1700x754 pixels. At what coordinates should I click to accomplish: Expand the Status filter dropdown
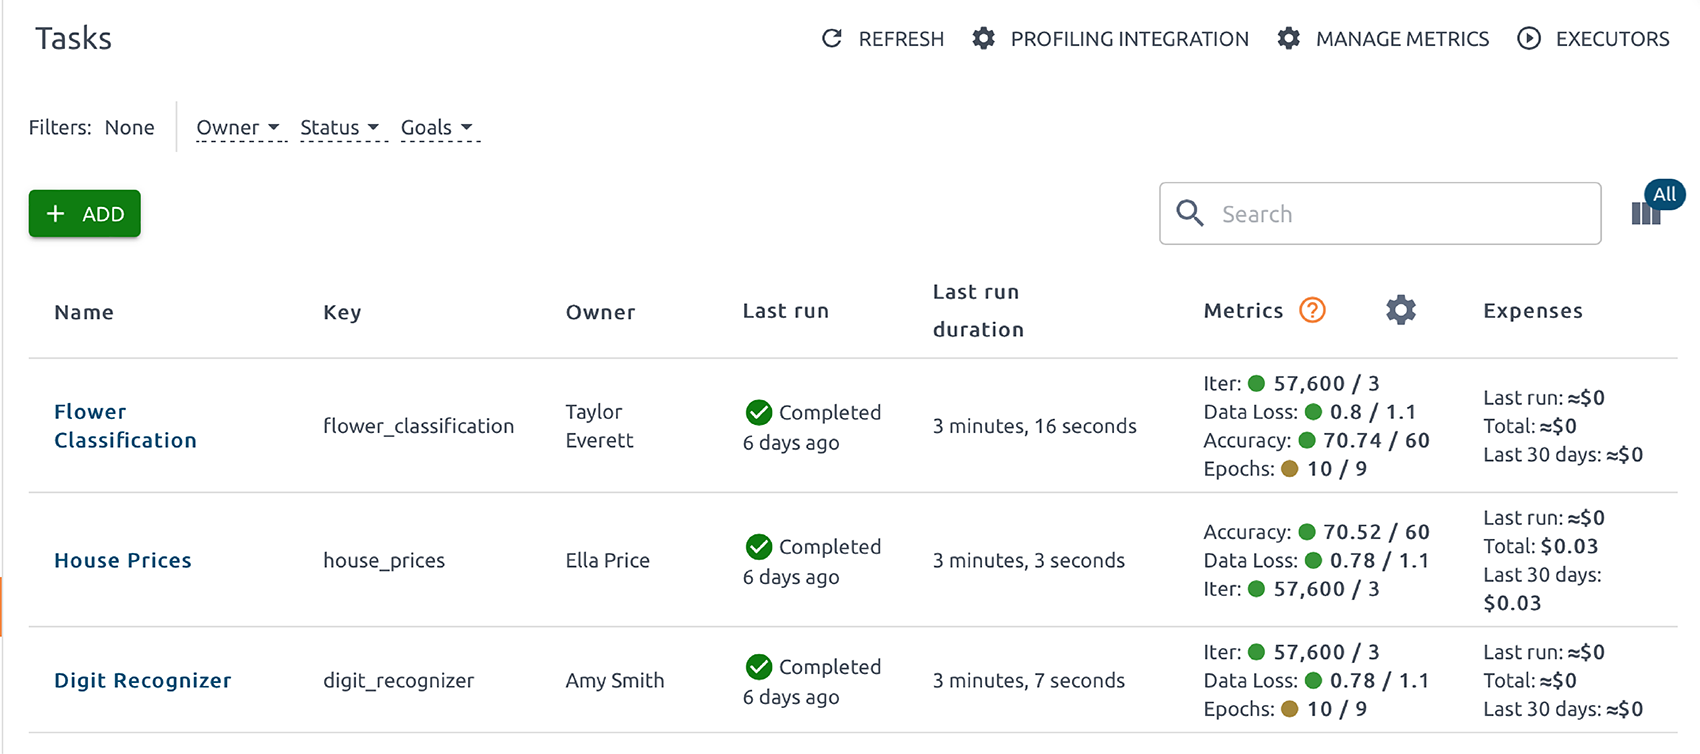pyautogui.click(x=340, y=127)
